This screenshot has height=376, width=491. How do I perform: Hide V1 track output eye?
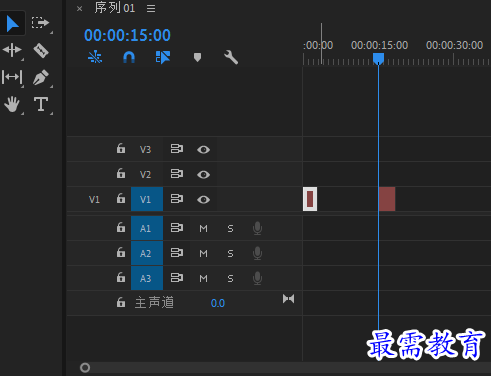(203, 200)
